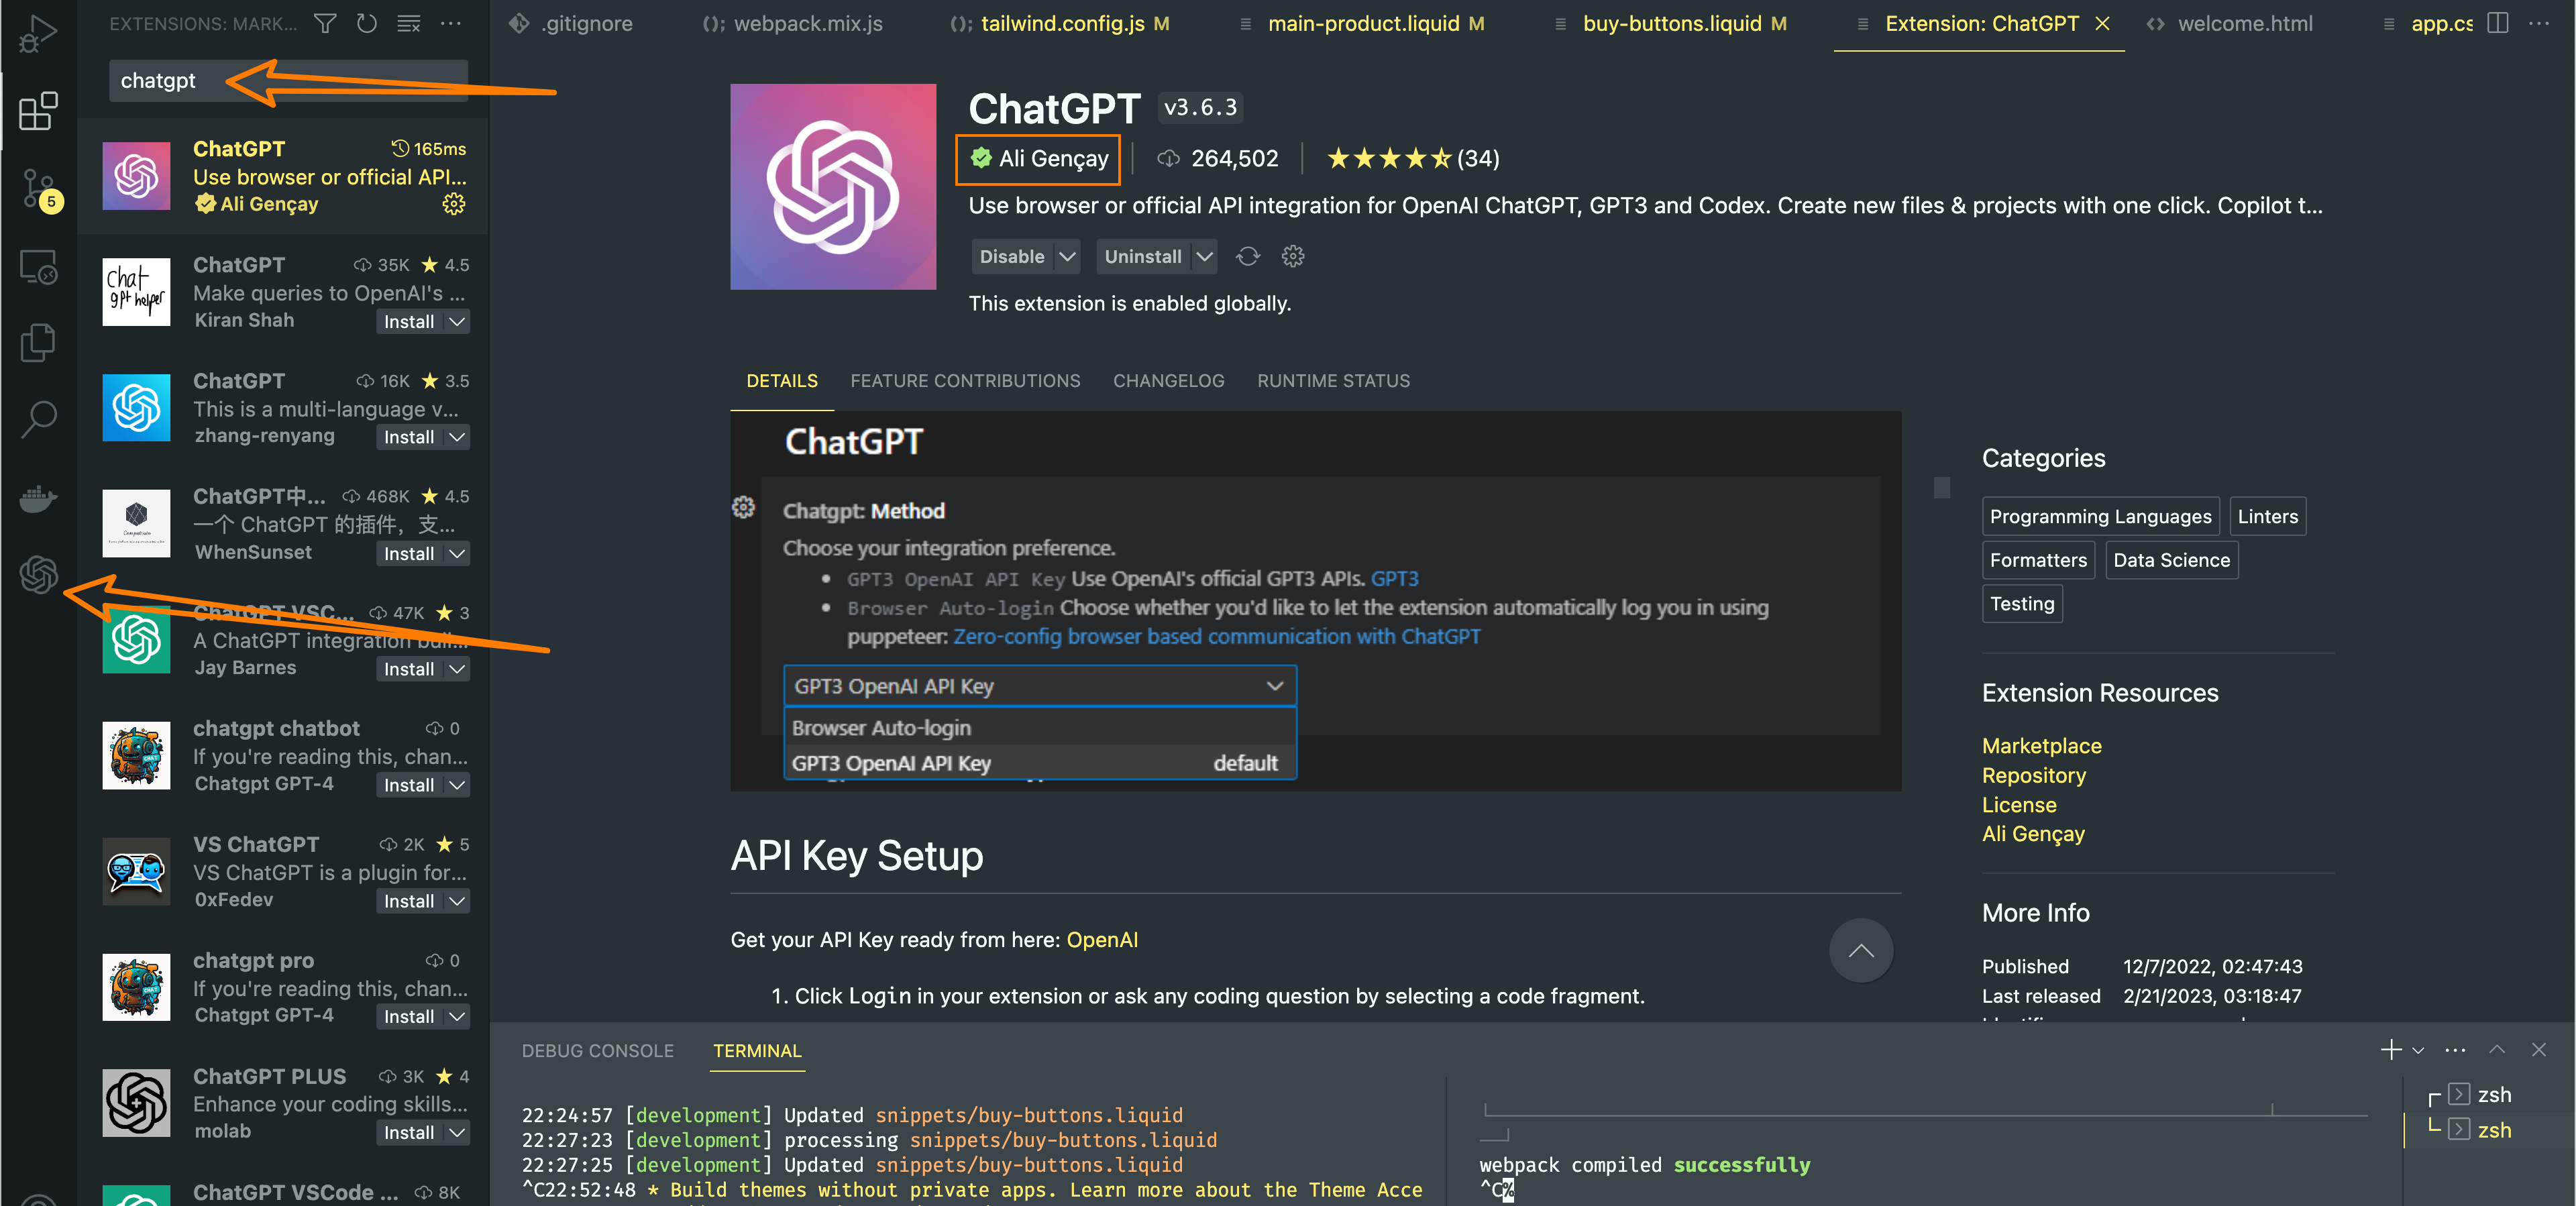Click sync icon beside Uninstall button
2576x1206 pixels.
[x=1247, y=257]
